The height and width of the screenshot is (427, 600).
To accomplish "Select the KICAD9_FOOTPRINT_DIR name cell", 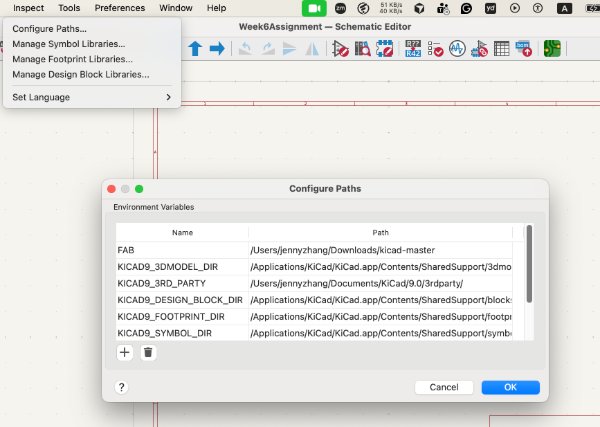I will [x=183, y=317].
